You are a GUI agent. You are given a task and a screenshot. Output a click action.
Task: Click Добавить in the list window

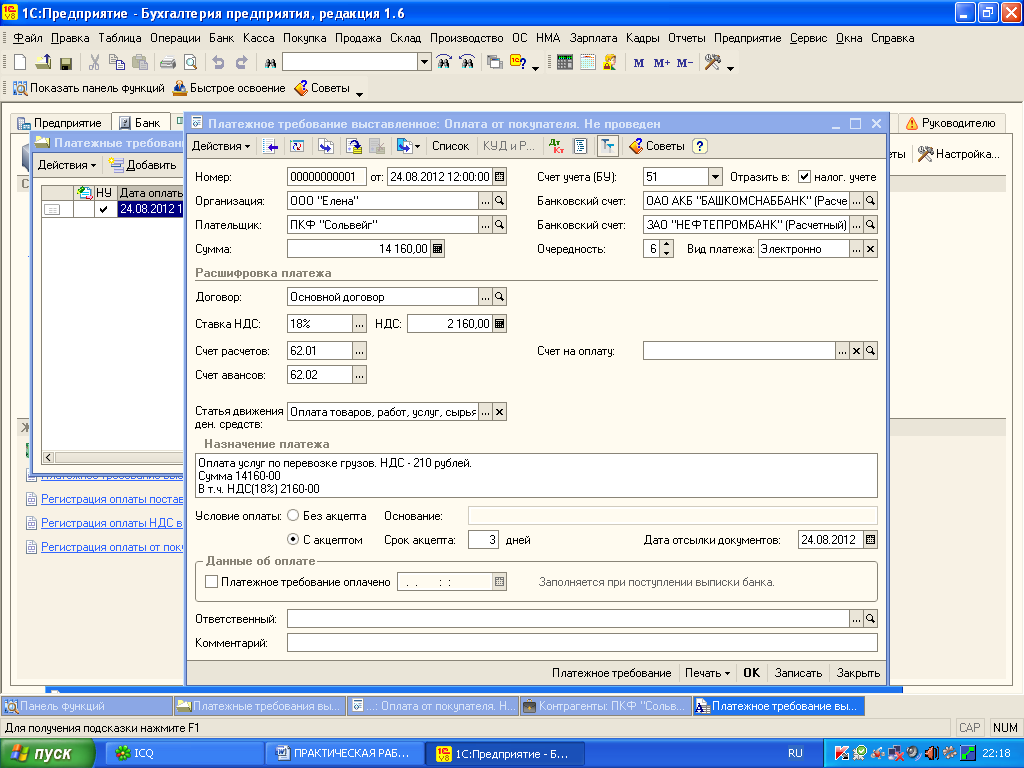click(143, 165)
